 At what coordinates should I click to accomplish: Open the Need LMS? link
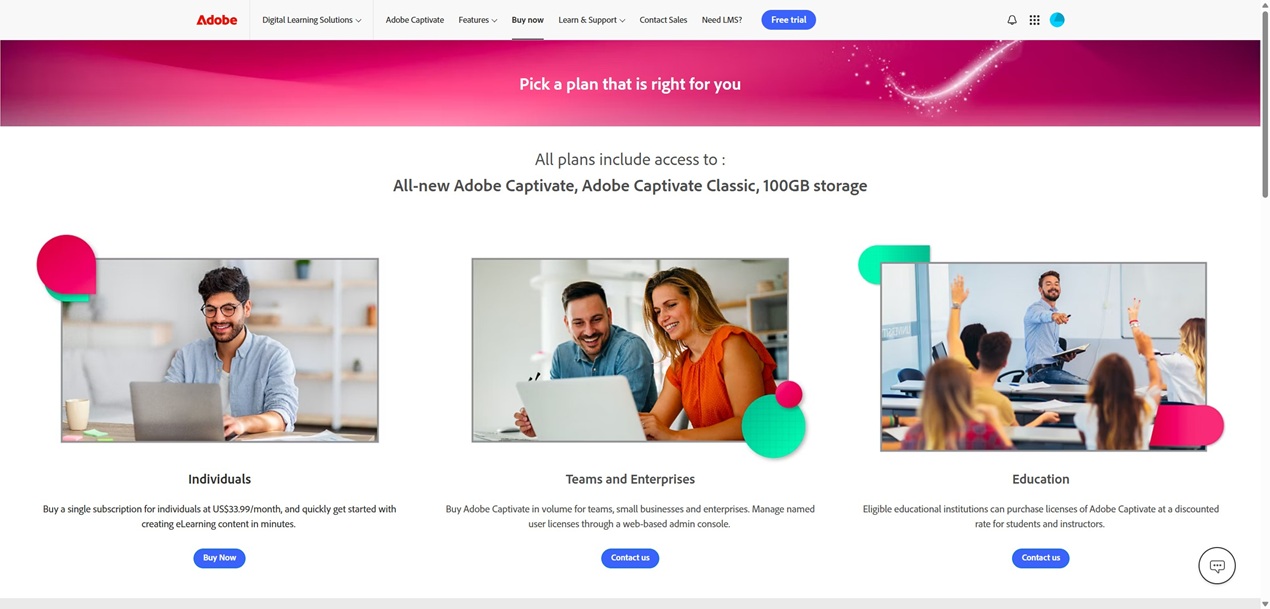(x=722, y=20)
